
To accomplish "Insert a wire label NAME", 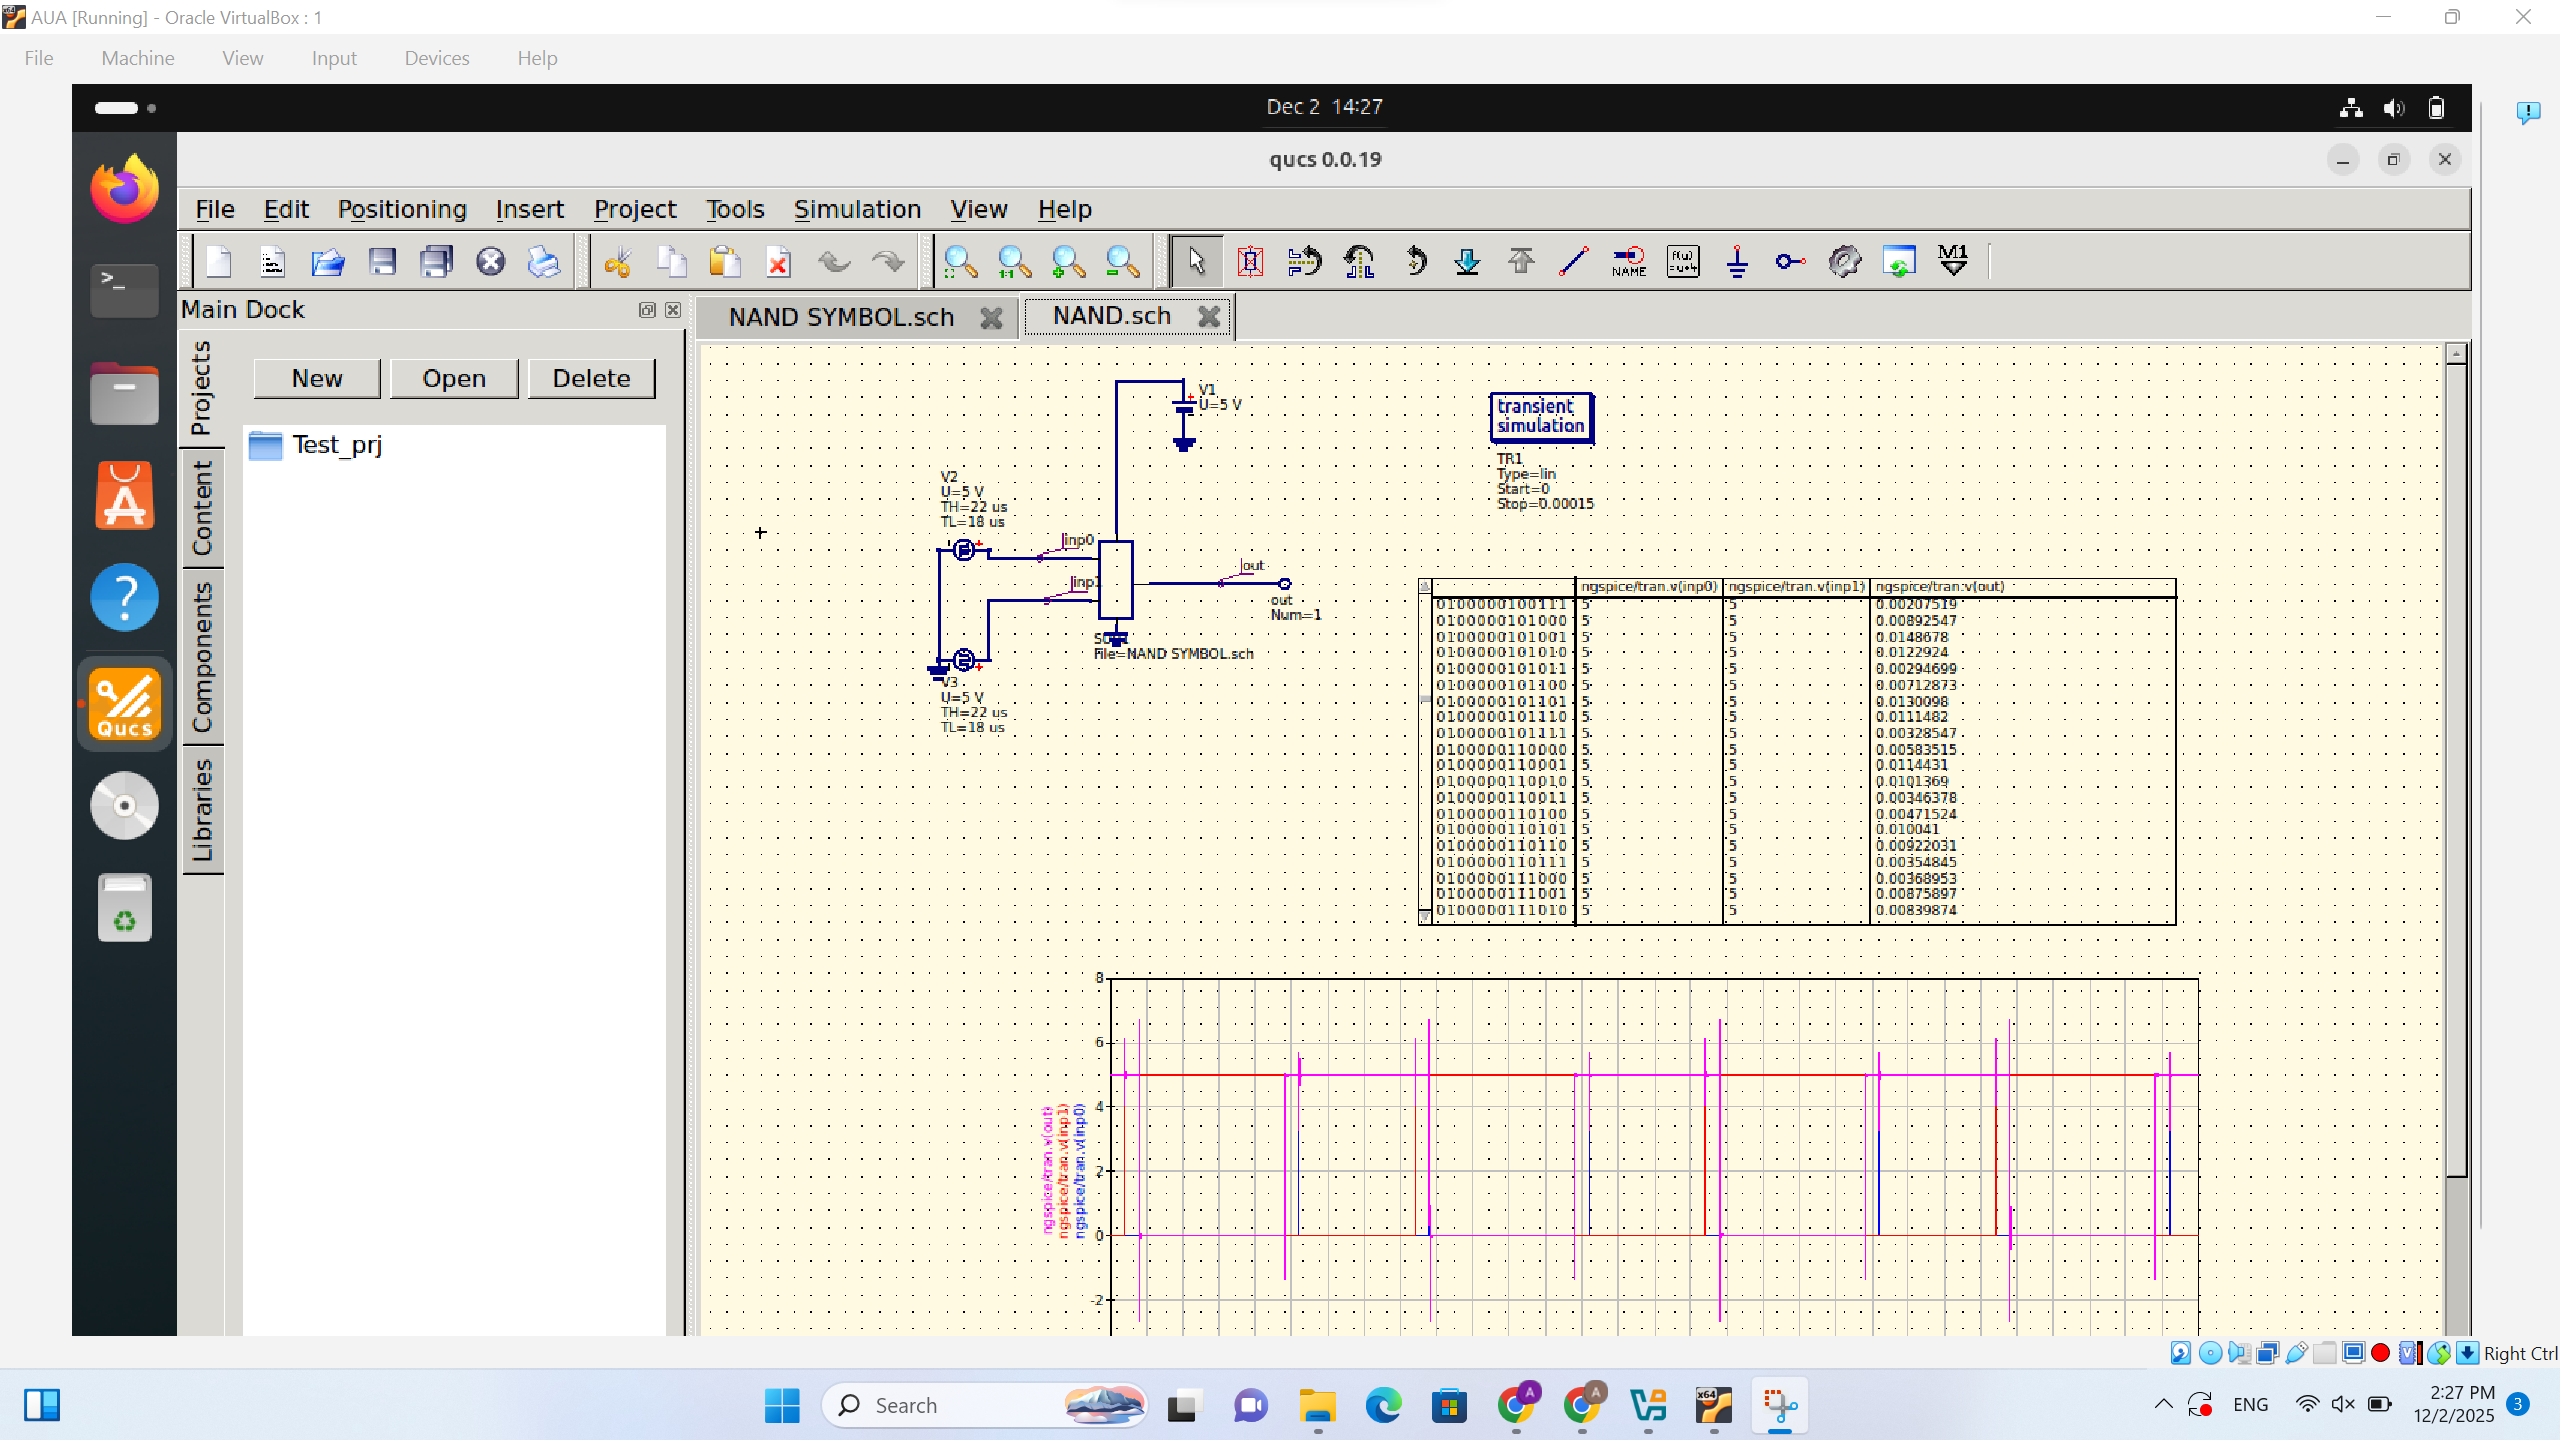I will pos(1629,262).
